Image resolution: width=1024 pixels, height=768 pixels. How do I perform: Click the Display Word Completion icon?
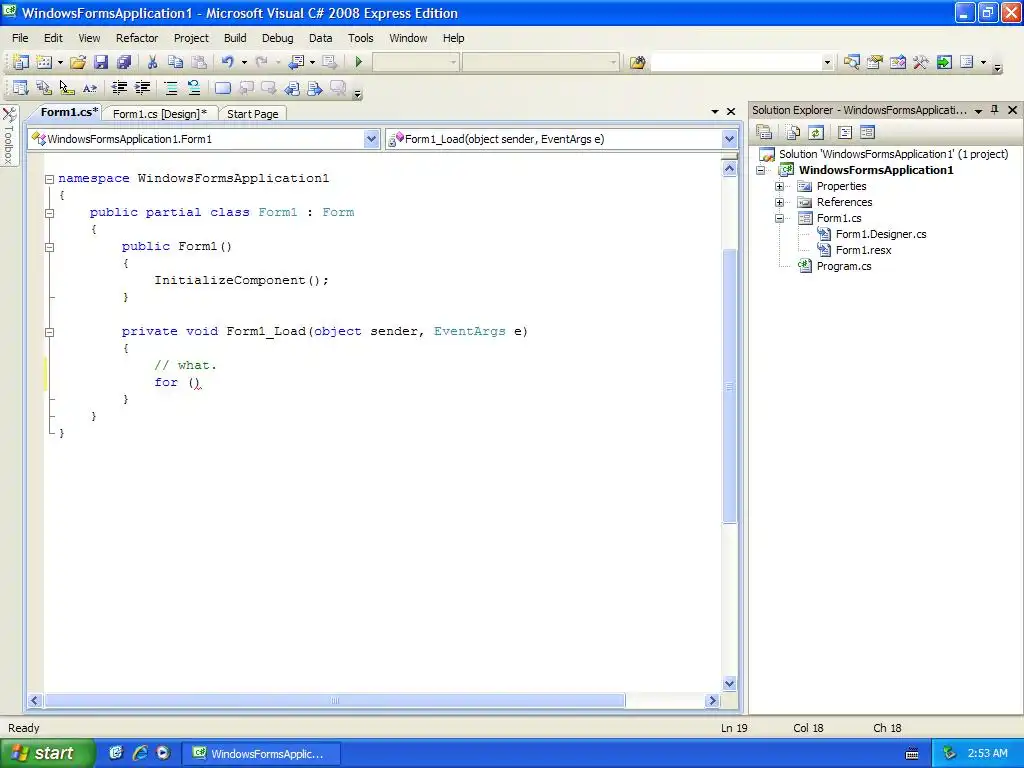pyautogui.click(x=89, y=88)
